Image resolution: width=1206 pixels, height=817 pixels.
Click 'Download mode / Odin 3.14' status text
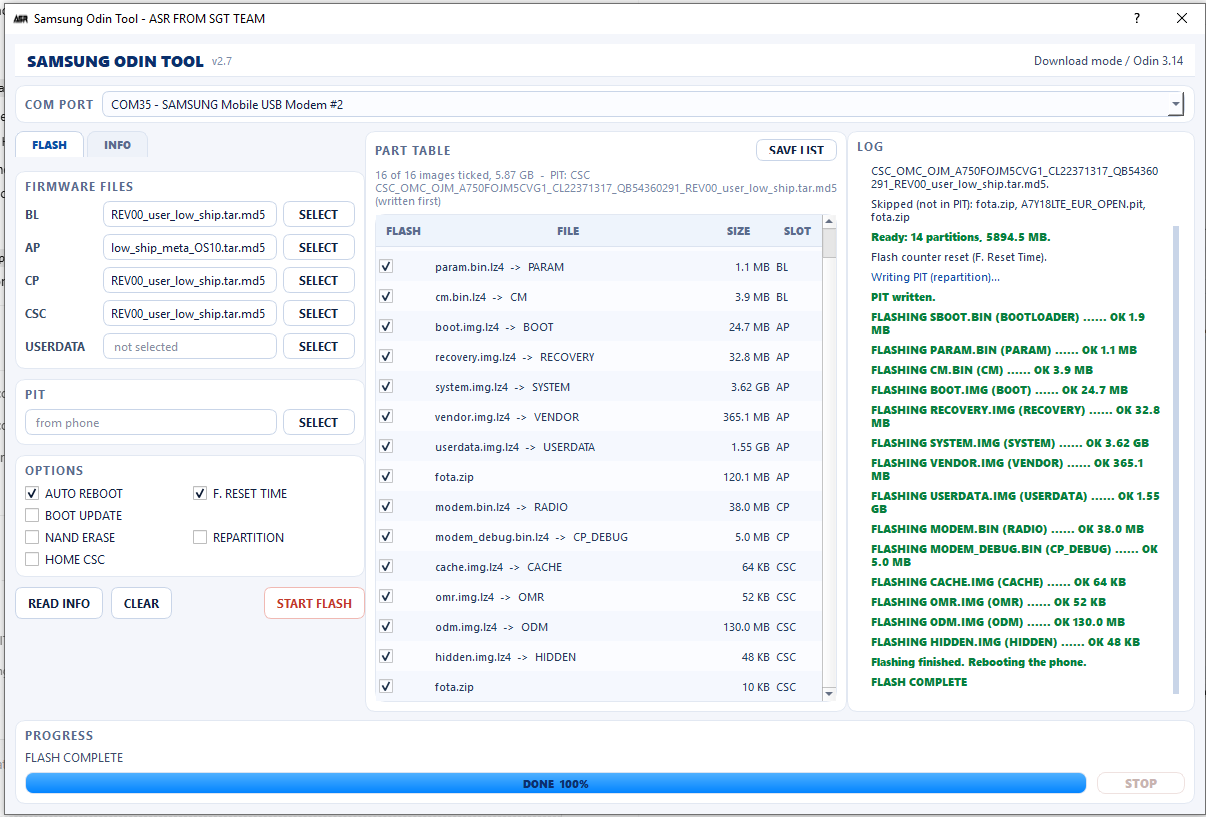click(x=1108, y=61)
